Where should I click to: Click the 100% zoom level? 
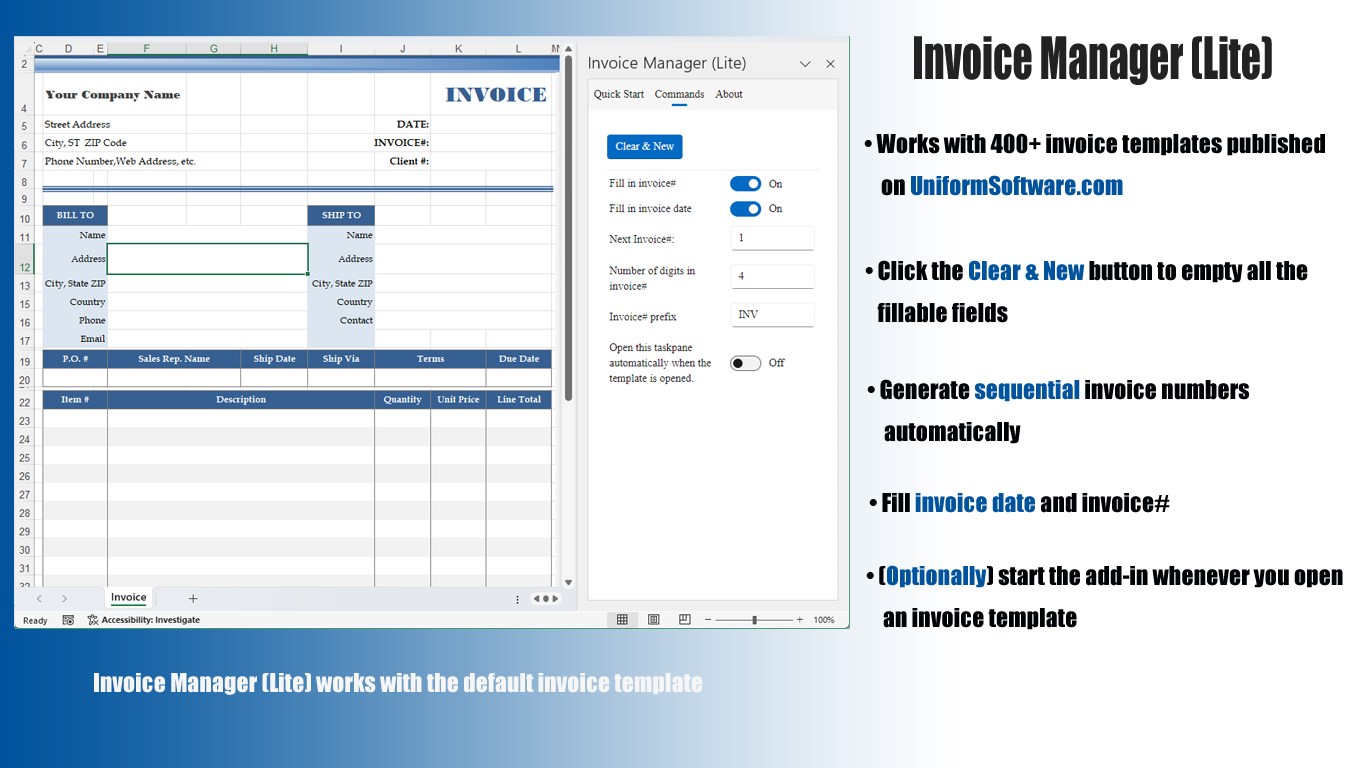(823, 620)
